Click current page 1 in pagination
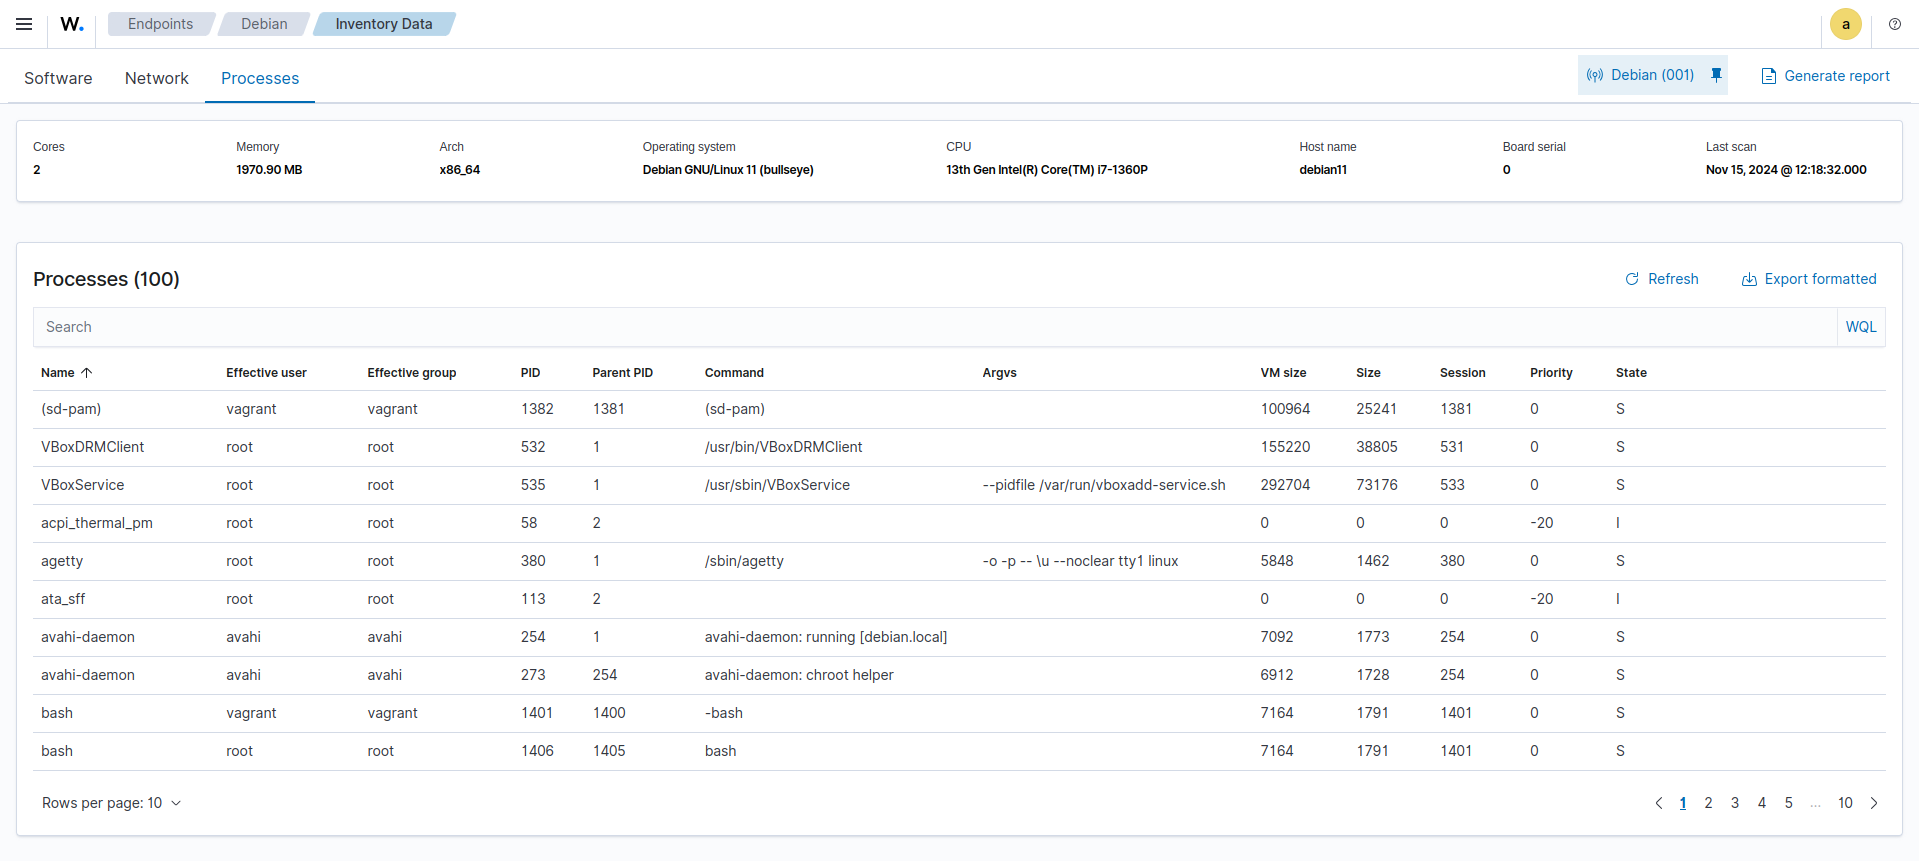The height and width of the screenshot is (861, 1919). [x=1683, y=803]
